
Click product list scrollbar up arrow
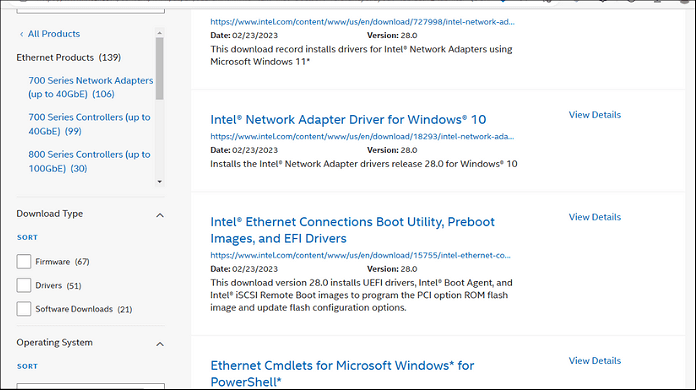point(160,33)
